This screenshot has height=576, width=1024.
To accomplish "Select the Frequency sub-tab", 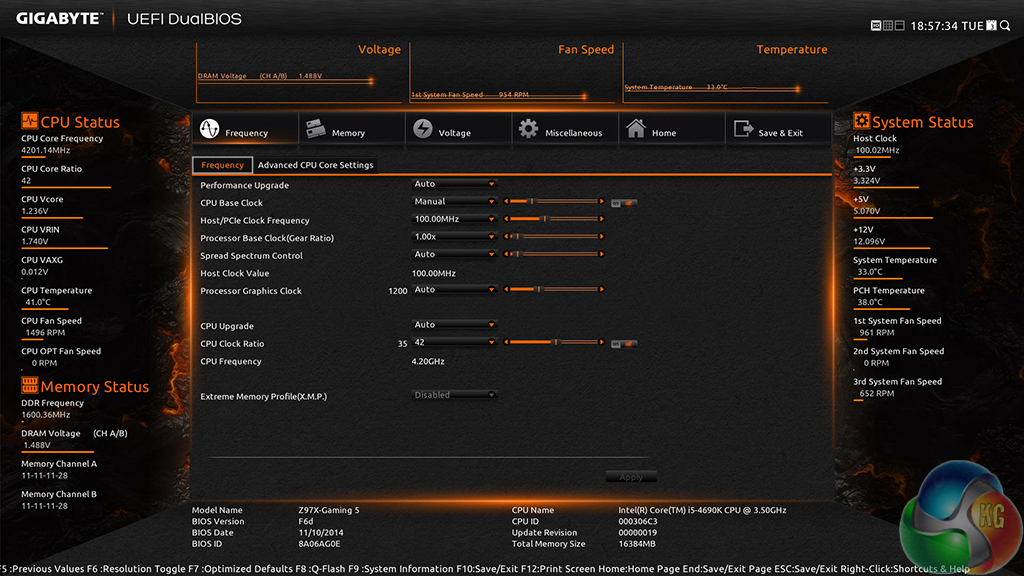I will pos(222,165).
